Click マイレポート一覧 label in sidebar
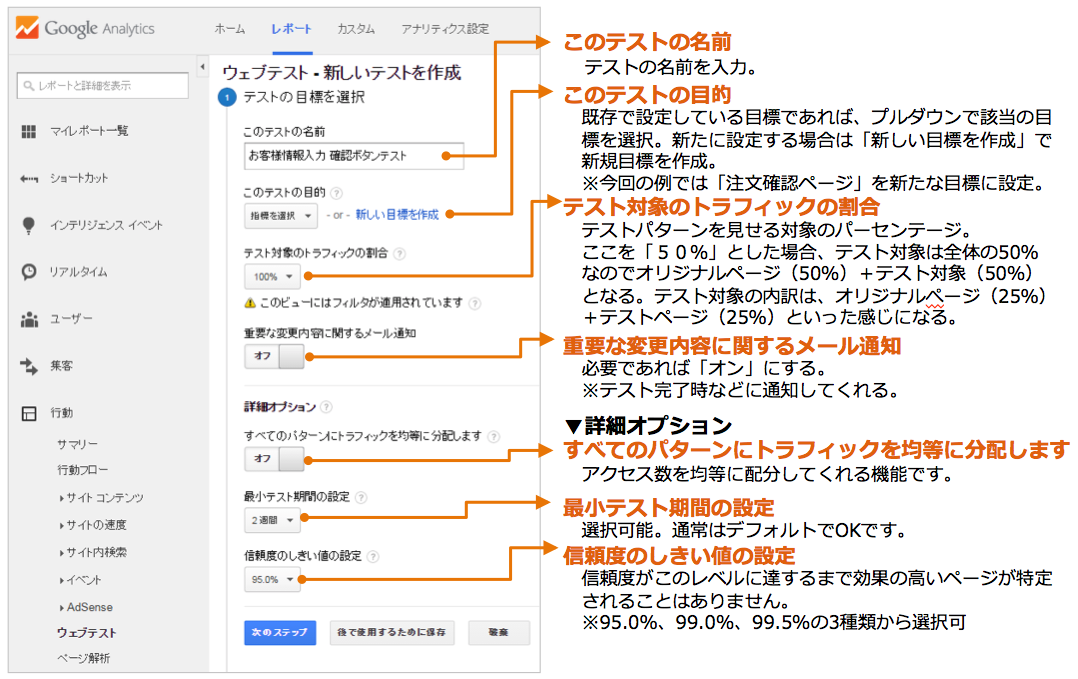 89,131
